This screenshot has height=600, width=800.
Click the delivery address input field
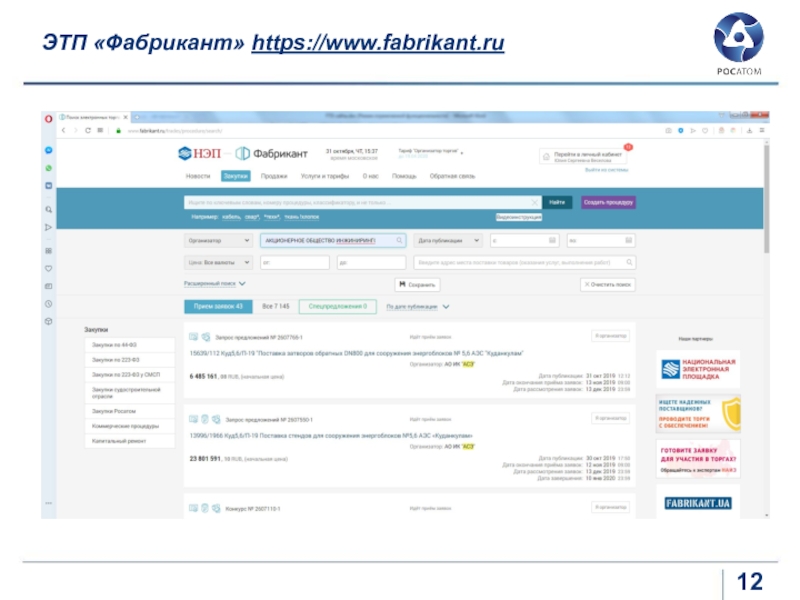coord(524,262)
